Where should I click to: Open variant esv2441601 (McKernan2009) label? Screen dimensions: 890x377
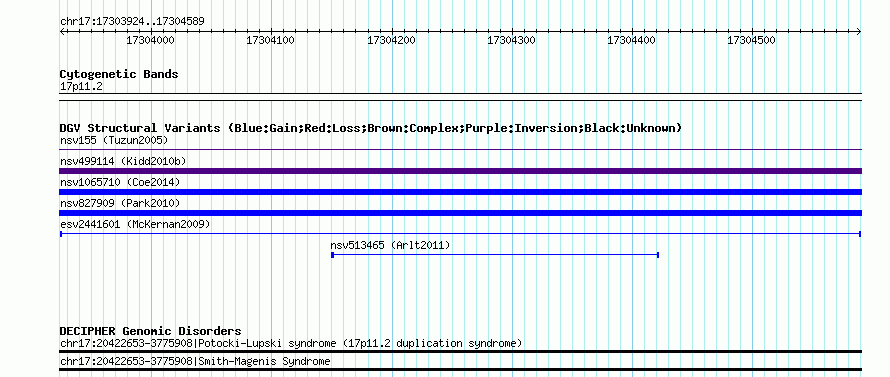pyautogui.click(x=135, y=224)
